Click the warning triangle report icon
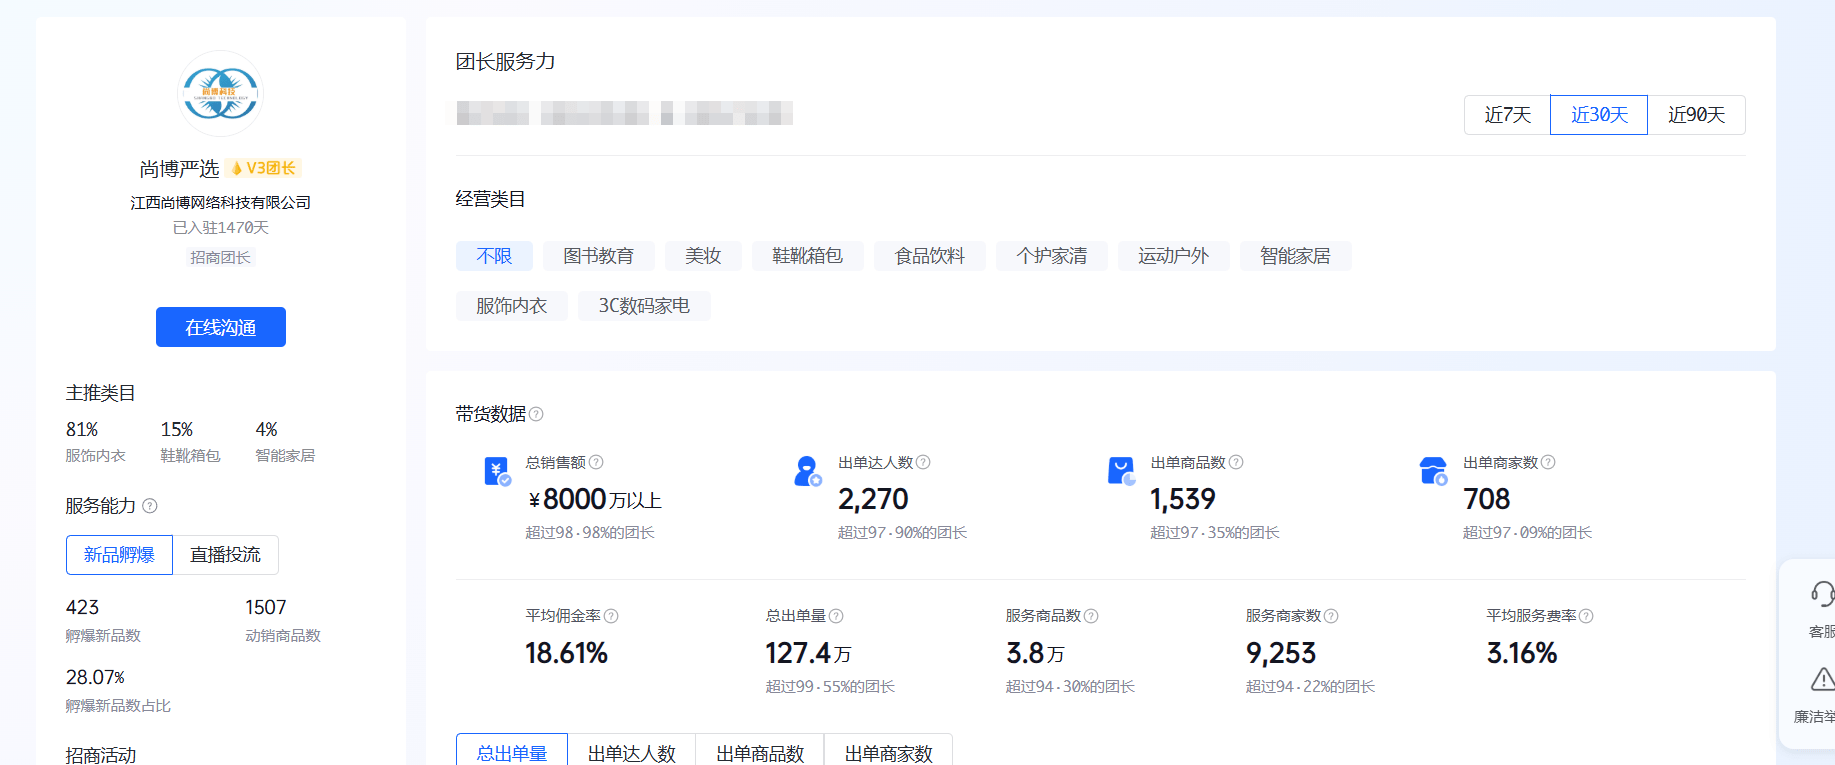The width and height of the screenshot is (1835, 765). (1822, 680)
